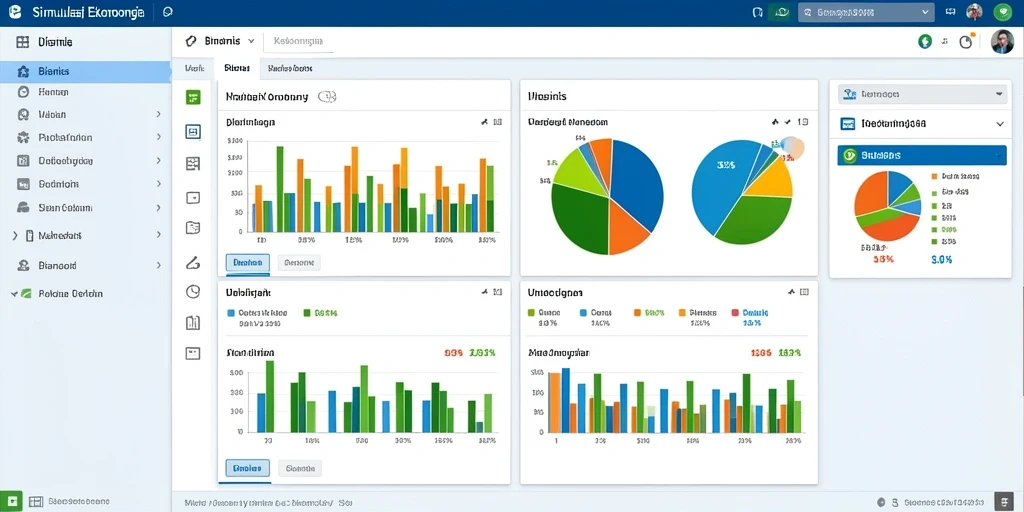The width and height of the screenshot is (1024, 512).
Task: Open the profile photo in the white toolbar
Action: pyautogui.click(x=1002, y=42)
